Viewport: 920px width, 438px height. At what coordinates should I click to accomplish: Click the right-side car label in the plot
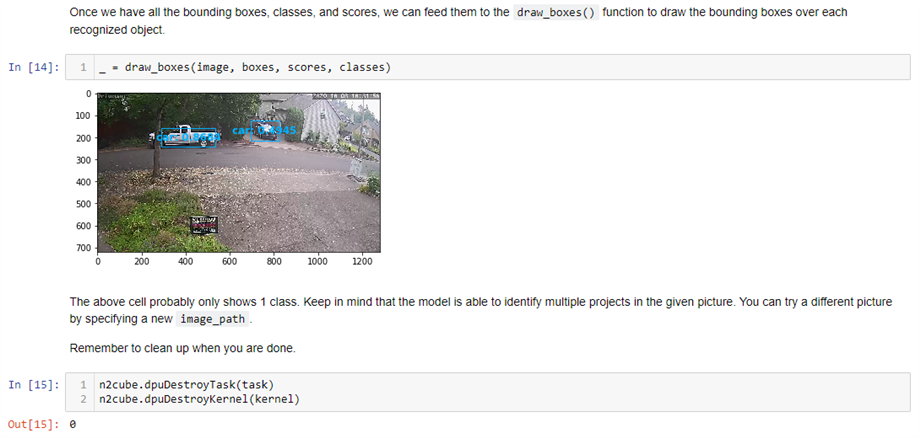pyautogui.click(x=263, y=129)
